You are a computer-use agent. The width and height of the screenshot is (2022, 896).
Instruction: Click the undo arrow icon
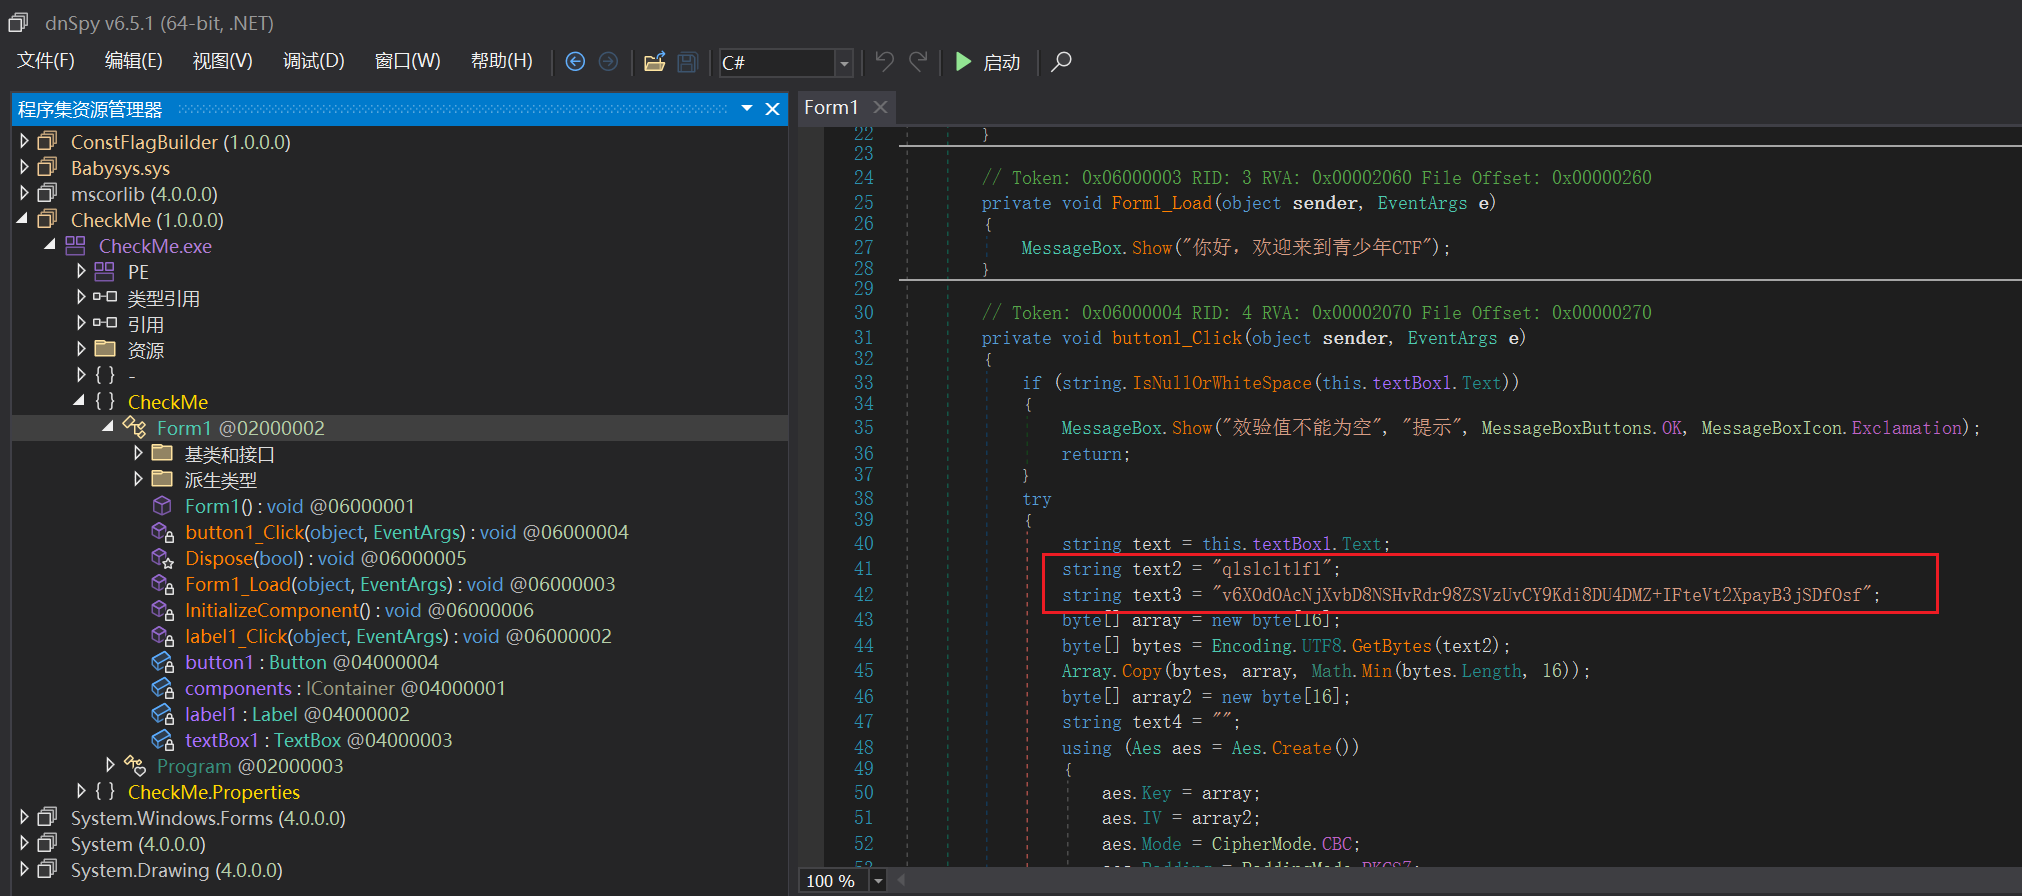pyautogui.click(x=884, y=62)
